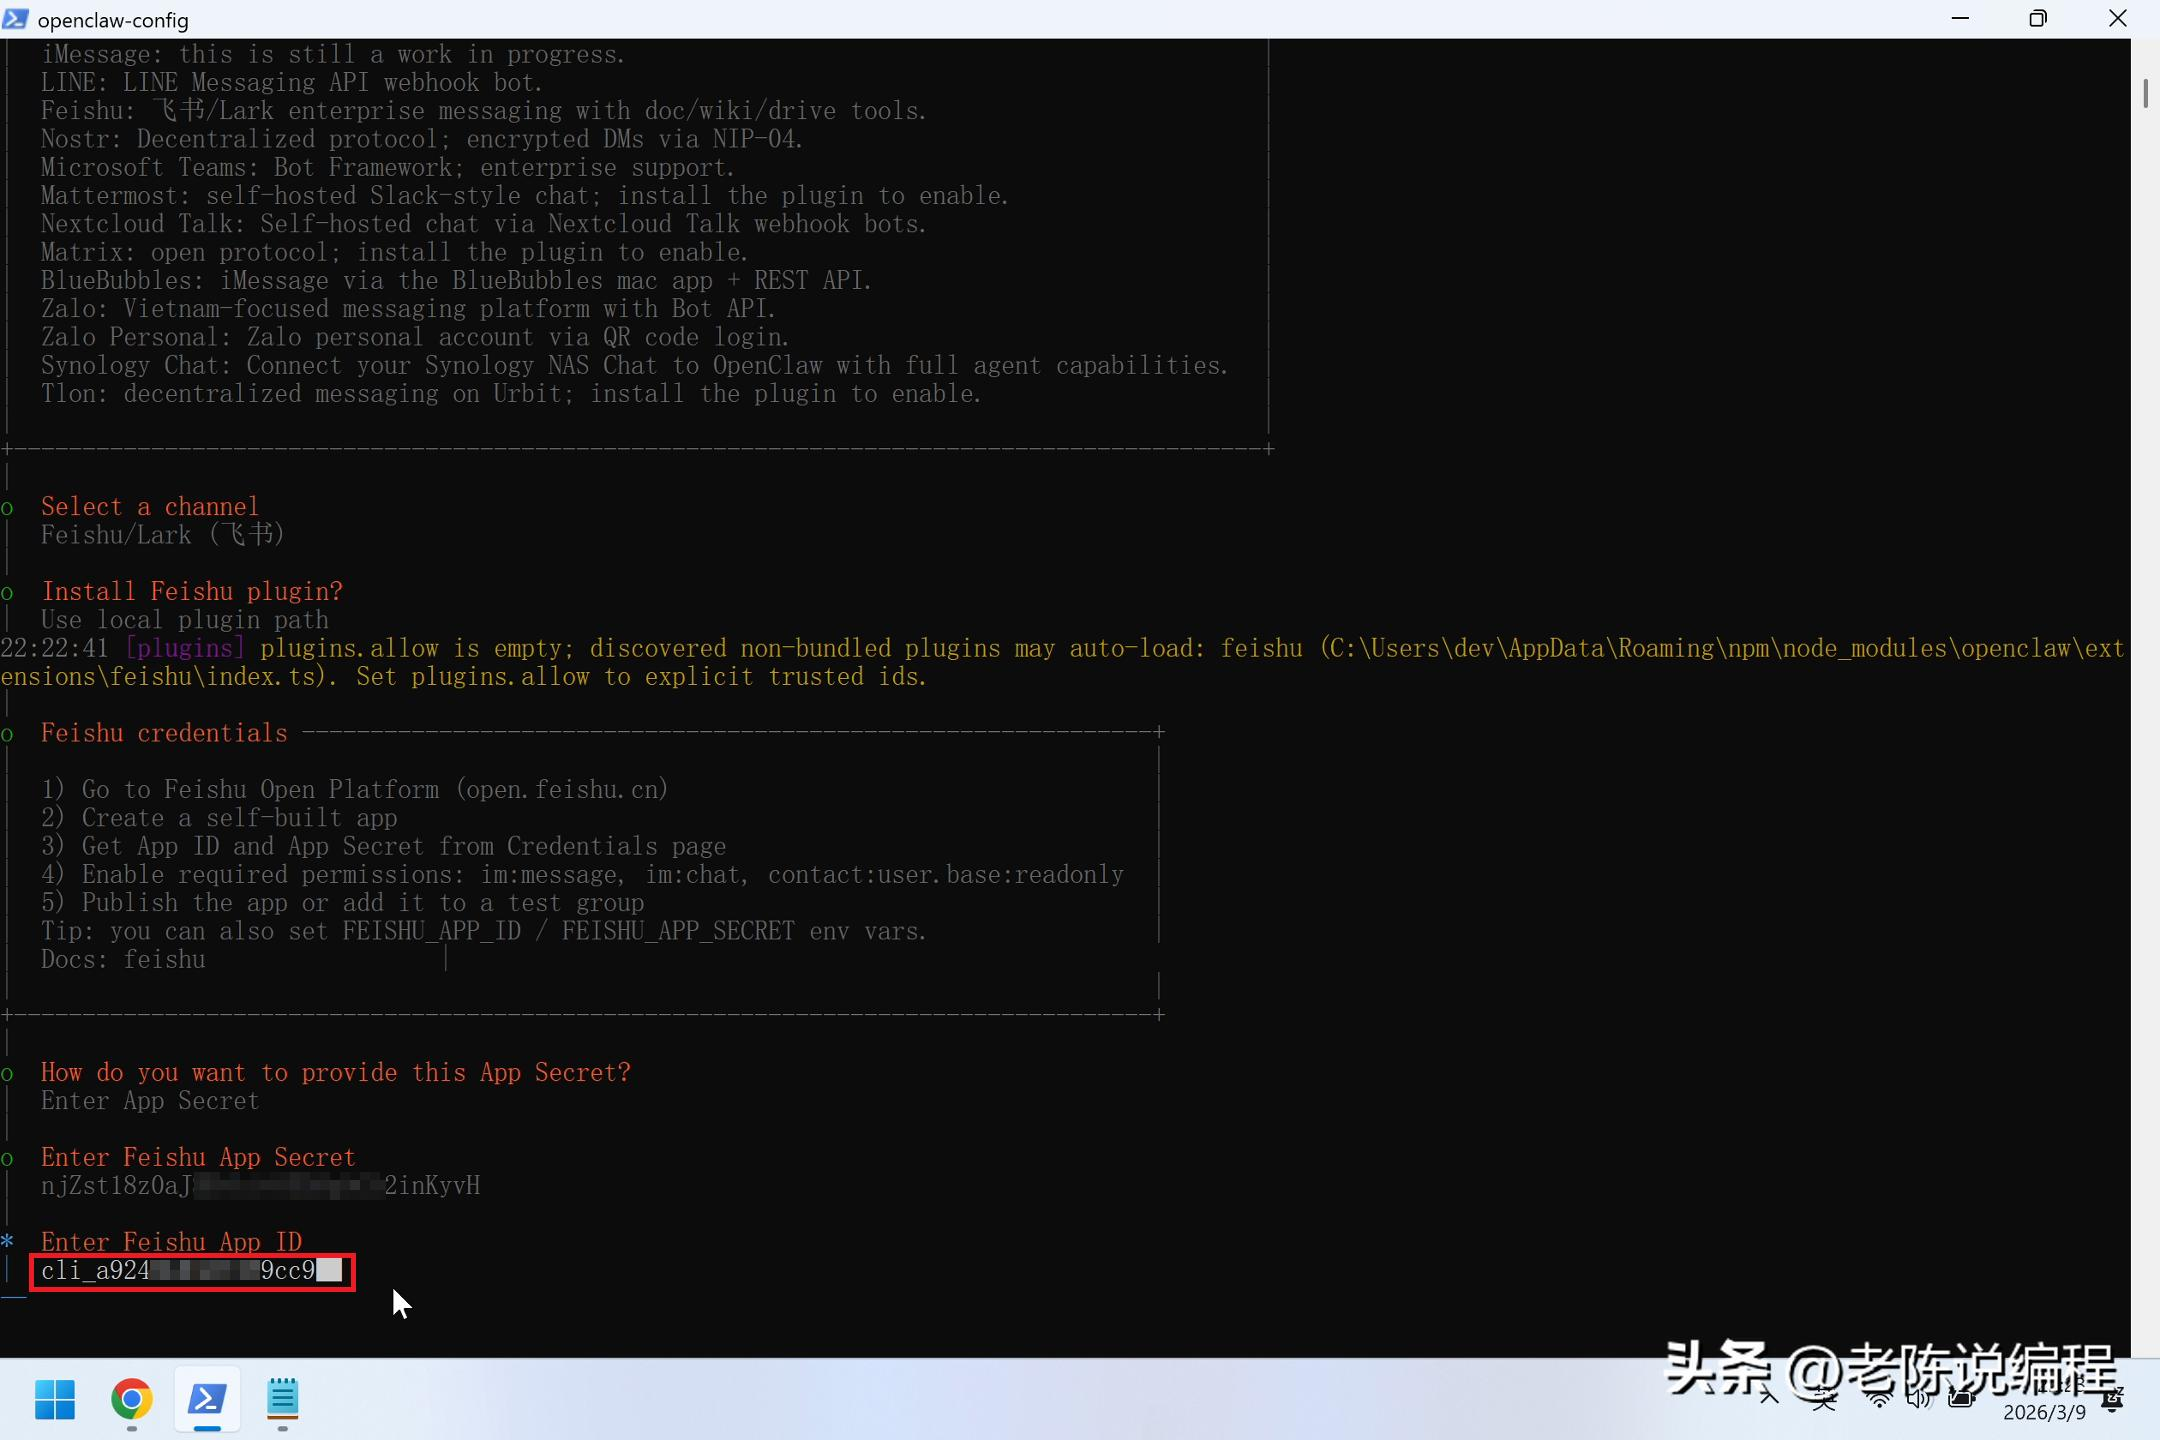
Task: Click the PowerShell icon in title bar
Action: pos(15,19)
